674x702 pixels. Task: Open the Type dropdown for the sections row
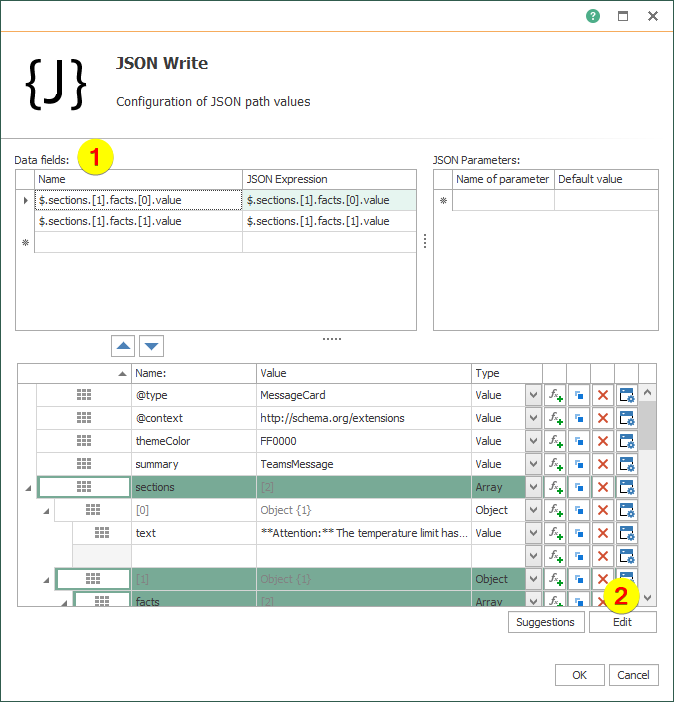pyautogui.click(x=533, y=487)
